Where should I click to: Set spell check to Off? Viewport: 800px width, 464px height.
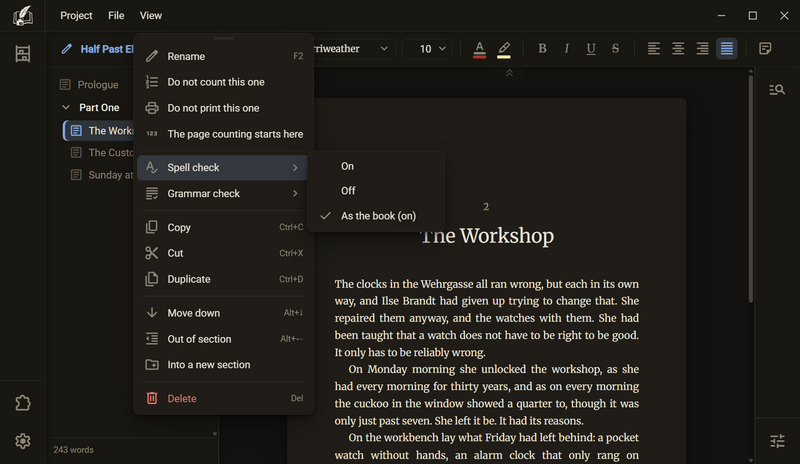pos(376,191)
